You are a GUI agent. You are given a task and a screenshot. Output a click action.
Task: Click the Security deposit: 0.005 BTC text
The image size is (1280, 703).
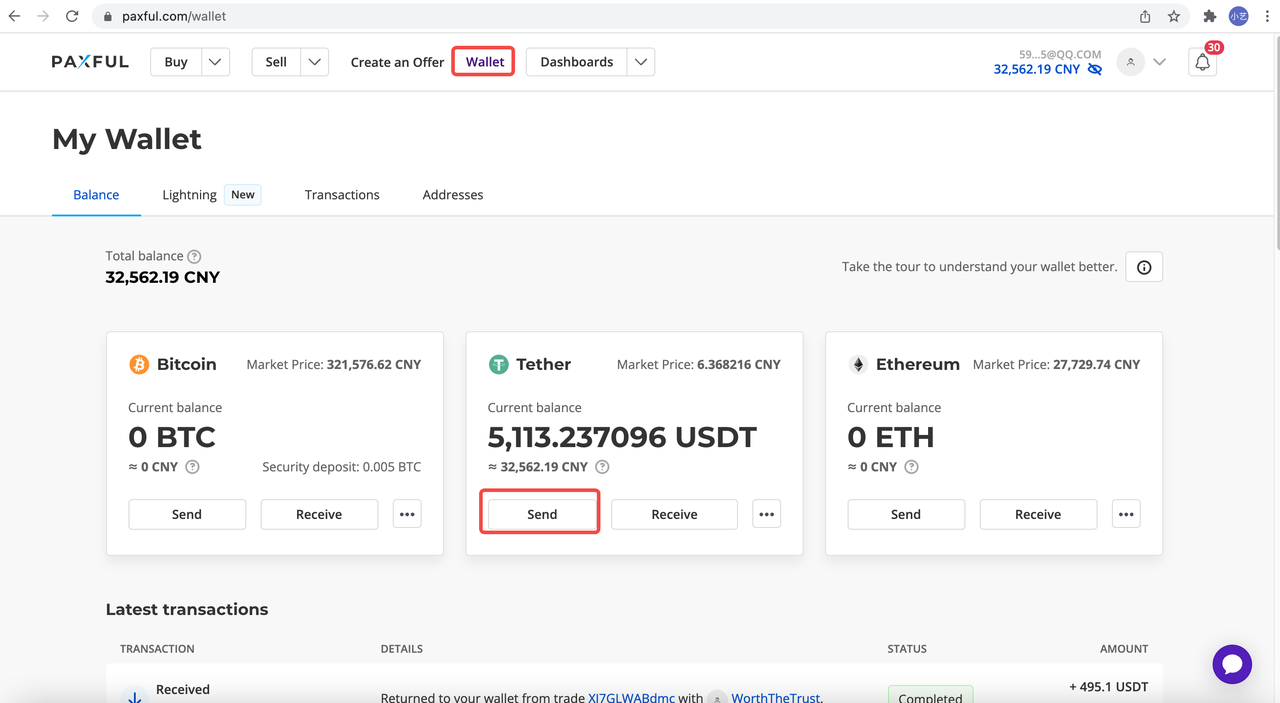pyautogui.click(x=342, y=467)
